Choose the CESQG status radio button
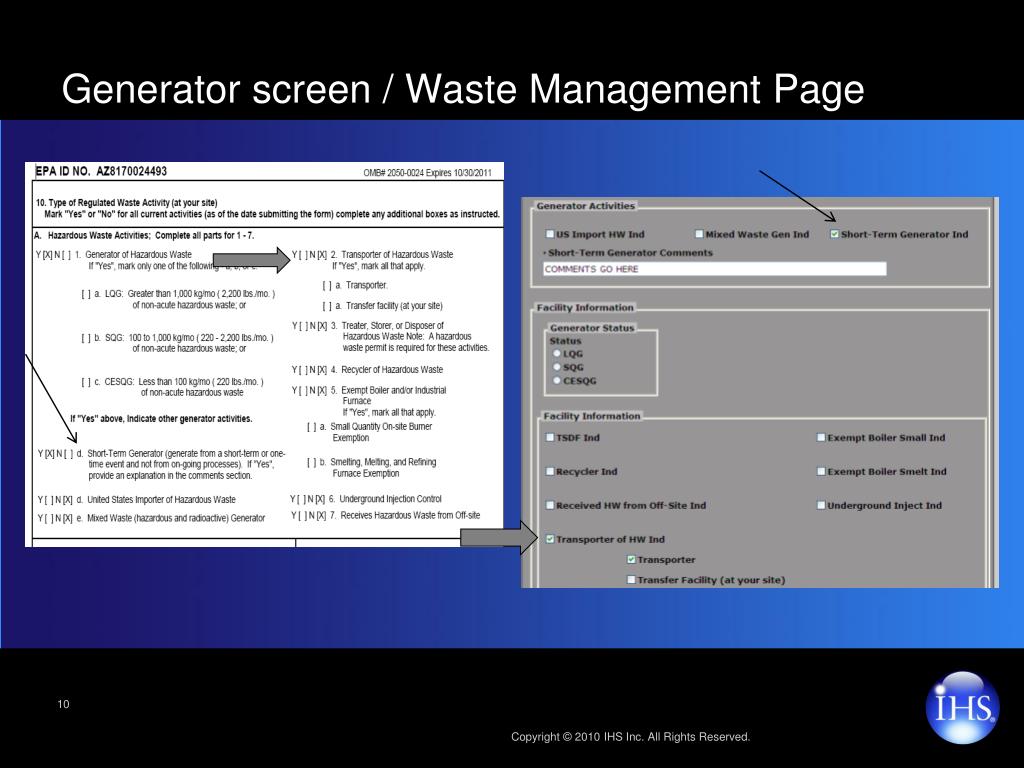Screen dimensions: 1024x768 pos(557,381)
